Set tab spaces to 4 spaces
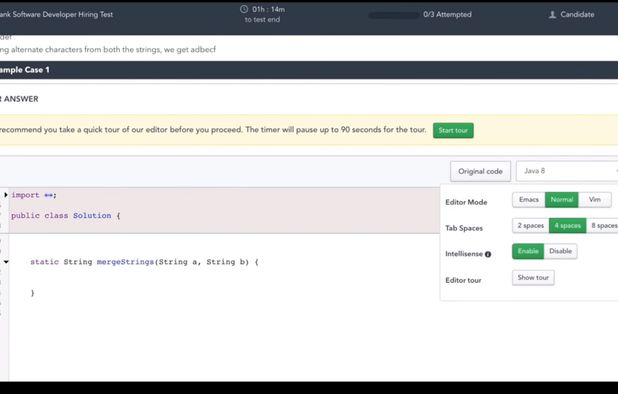The height and width of the screenshot is (394, 618). click(568, 226)
